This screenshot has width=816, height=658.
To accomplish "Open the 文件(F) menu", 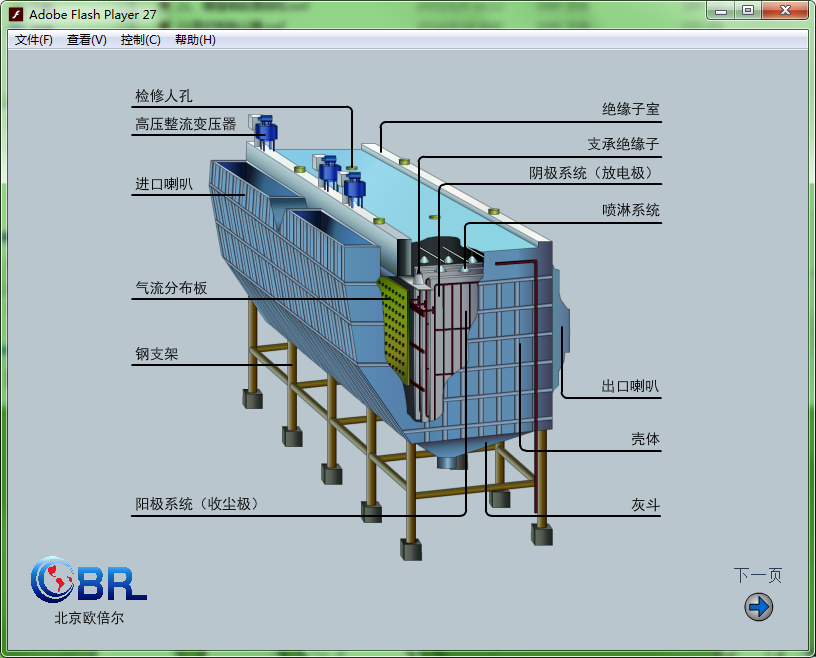I will 34,40.
